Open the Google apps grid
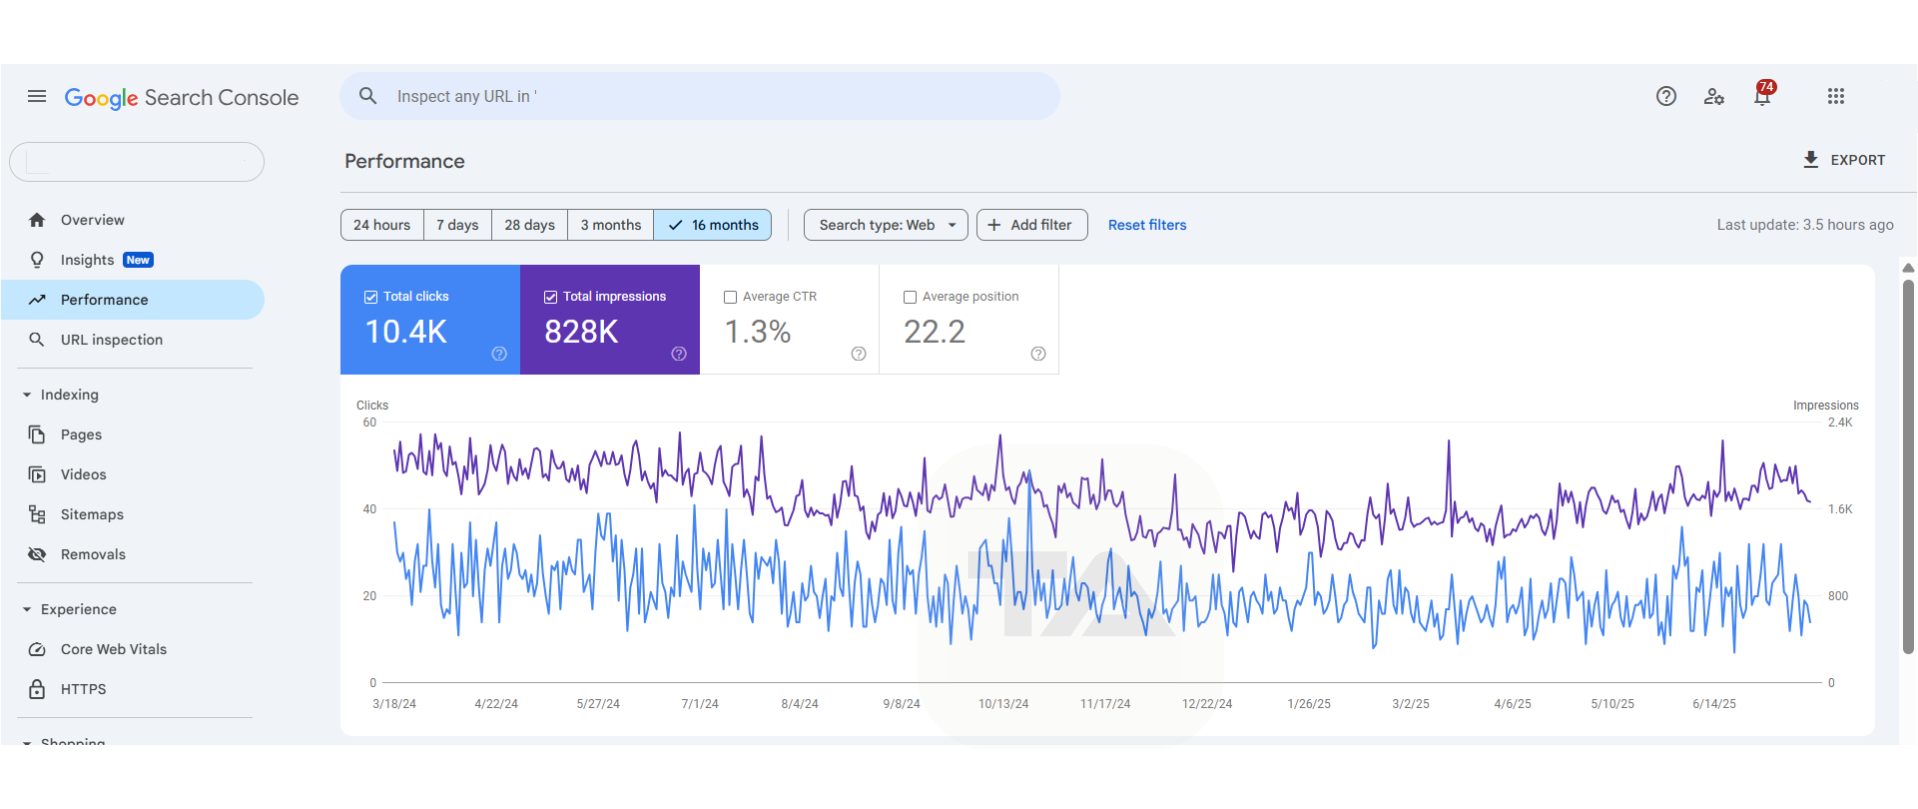Screen dimensions: 1918x809 (x=1835, y=97)
